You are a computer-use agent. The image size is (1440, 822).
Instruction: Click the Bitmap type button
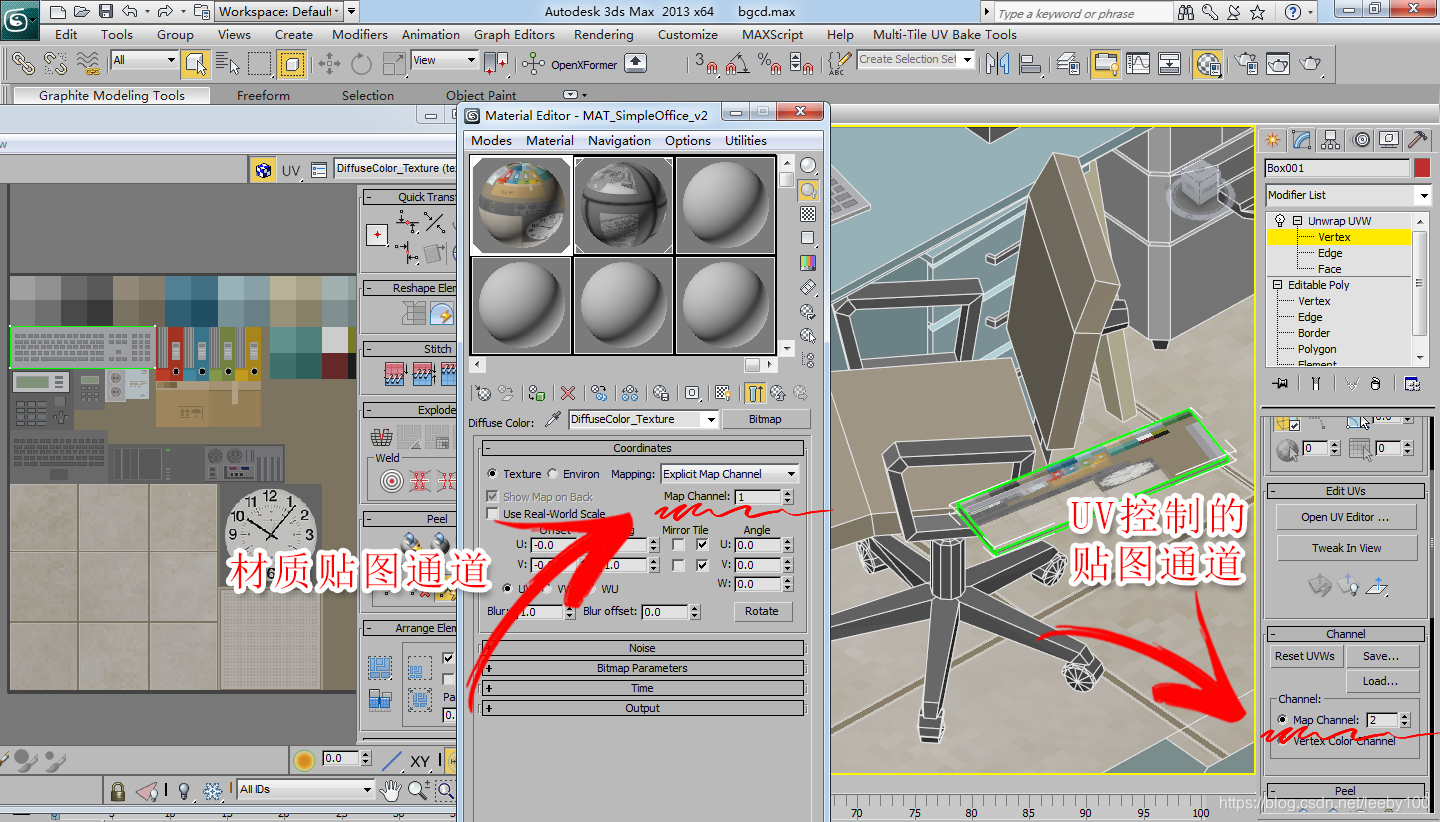765,419
